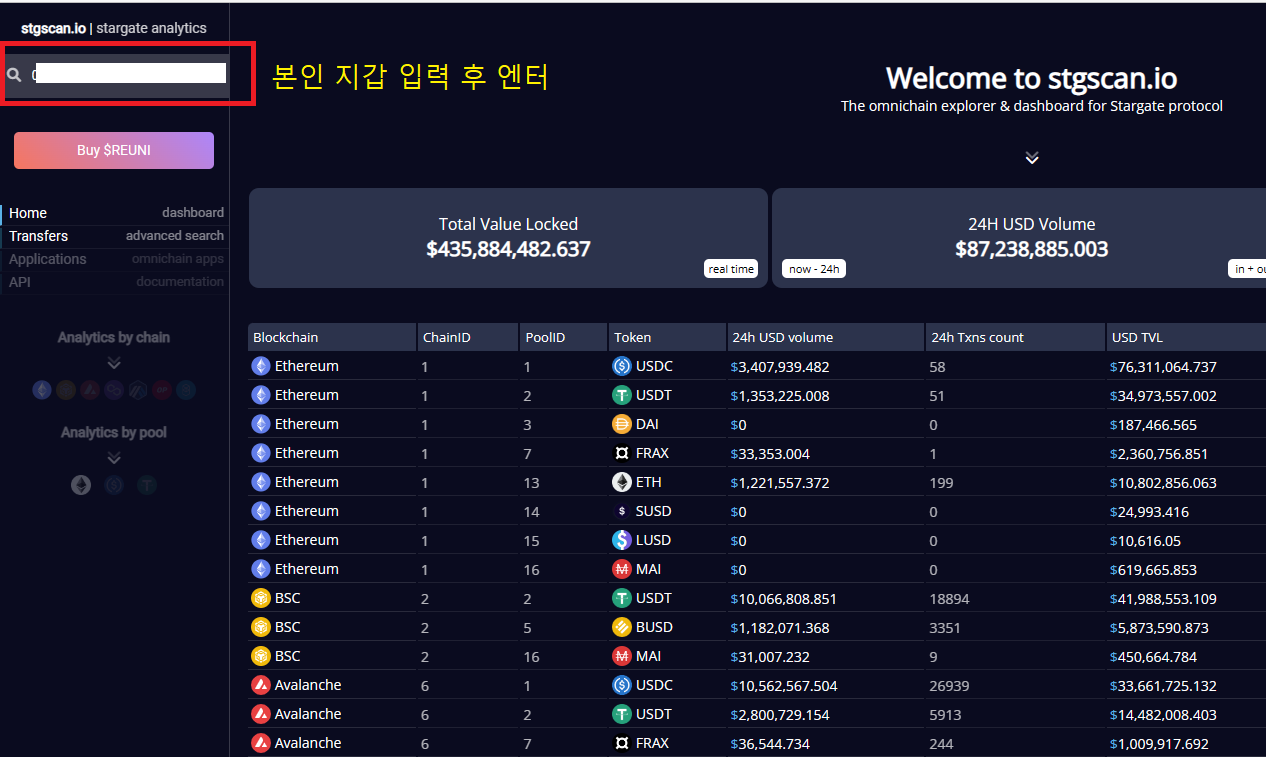Open the Transfers advanced search menu item

(115, 236)
